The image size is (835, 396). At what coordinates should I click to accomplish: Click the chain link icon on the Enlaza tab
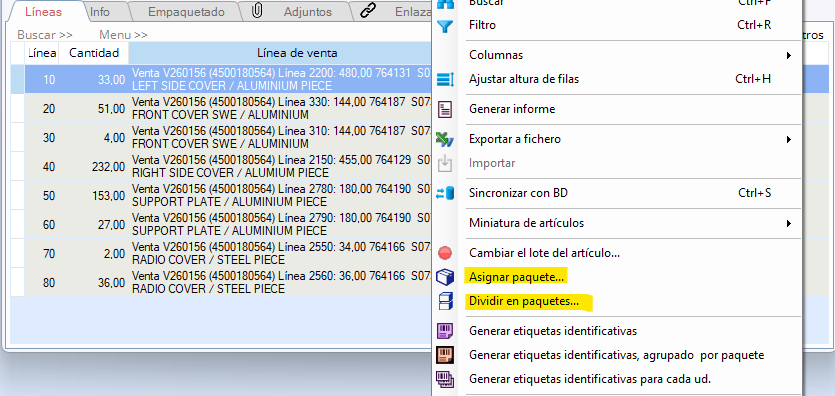368,11
